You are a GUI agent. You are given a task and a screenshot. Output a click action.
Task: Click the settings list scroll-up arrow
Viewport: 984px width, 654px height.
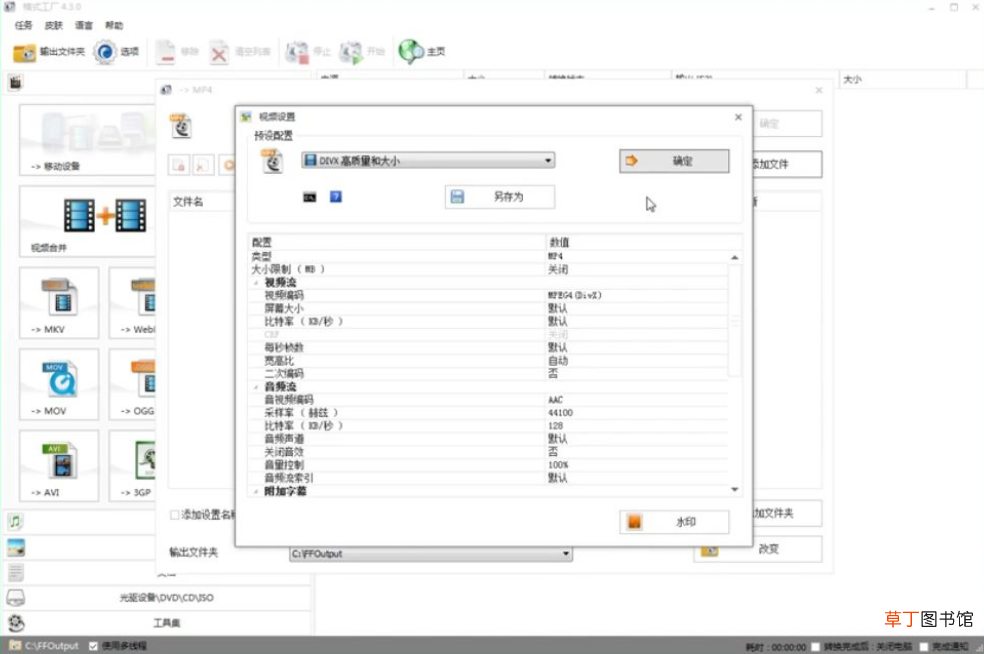click(x=734, y=257)
